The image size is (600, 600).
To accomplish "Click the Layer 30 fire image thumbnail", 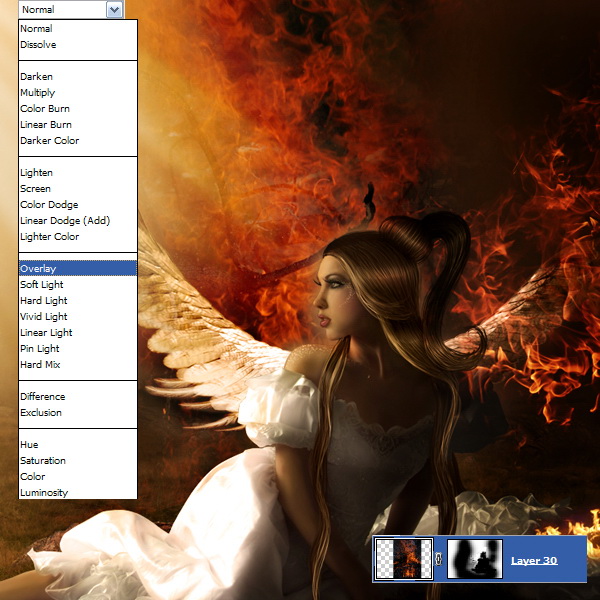I will [x=404, y=559].
